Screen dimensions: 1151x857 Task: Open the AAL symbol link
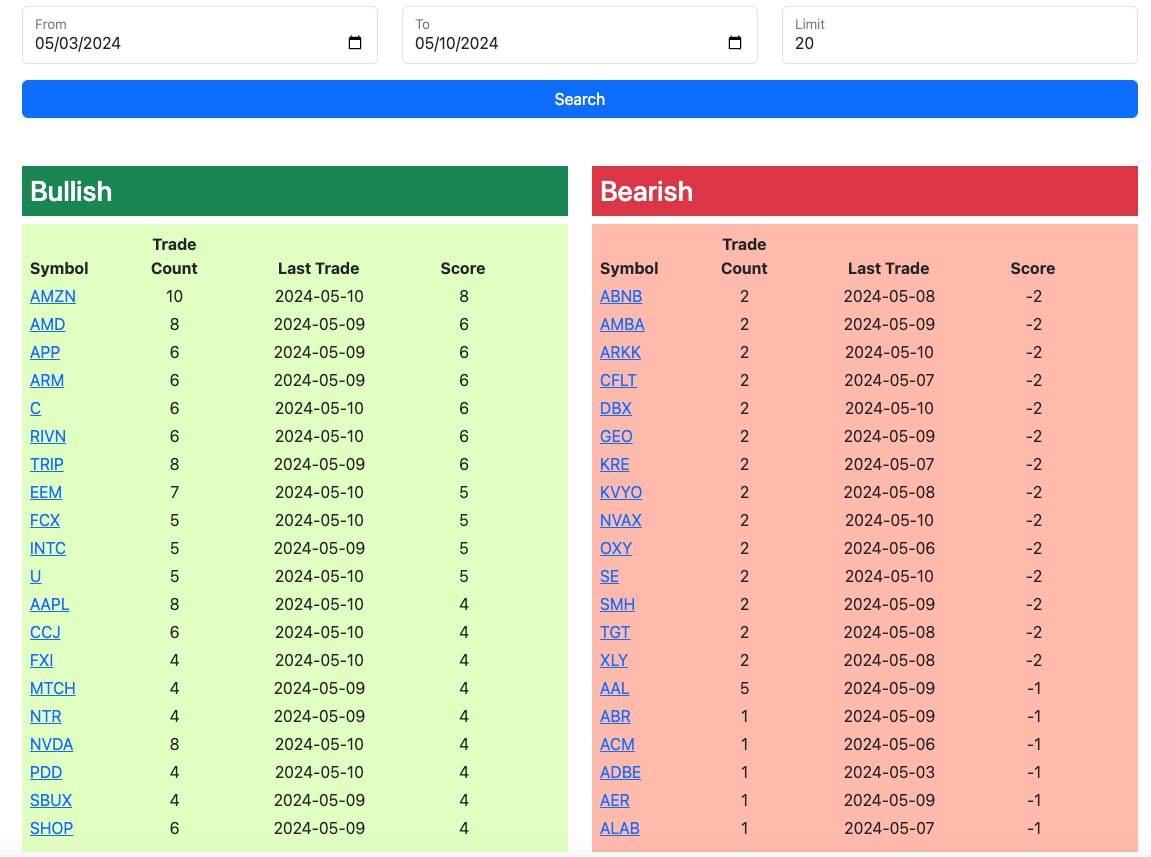point(614,688)
